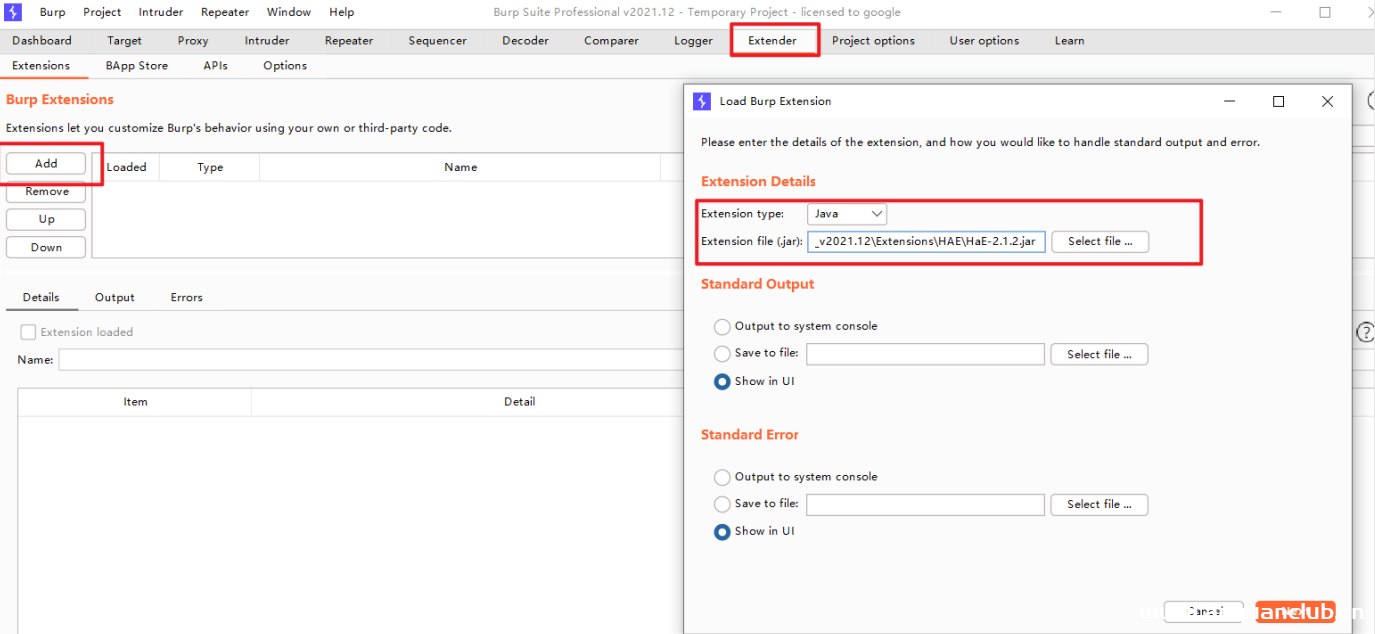Screen dimensions: 1375x634
Task: Select Standard Output 'Show in UI' radio
Action: 722,382
